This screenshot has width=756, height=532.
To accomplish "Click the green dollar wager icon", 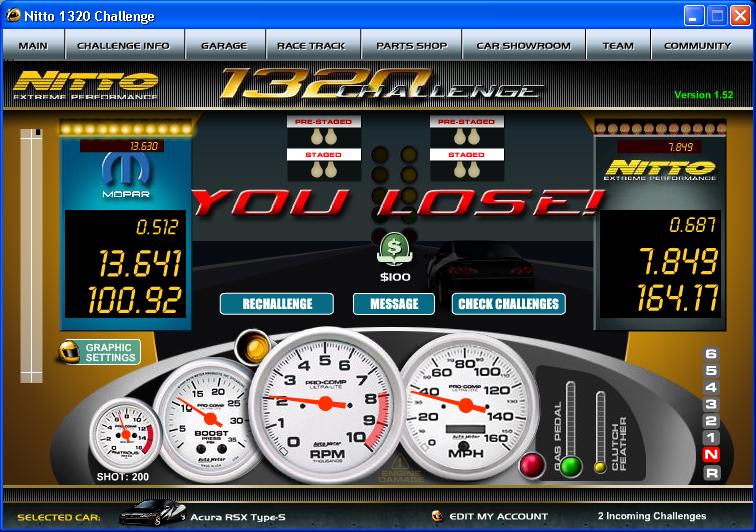I will (394, 249).
